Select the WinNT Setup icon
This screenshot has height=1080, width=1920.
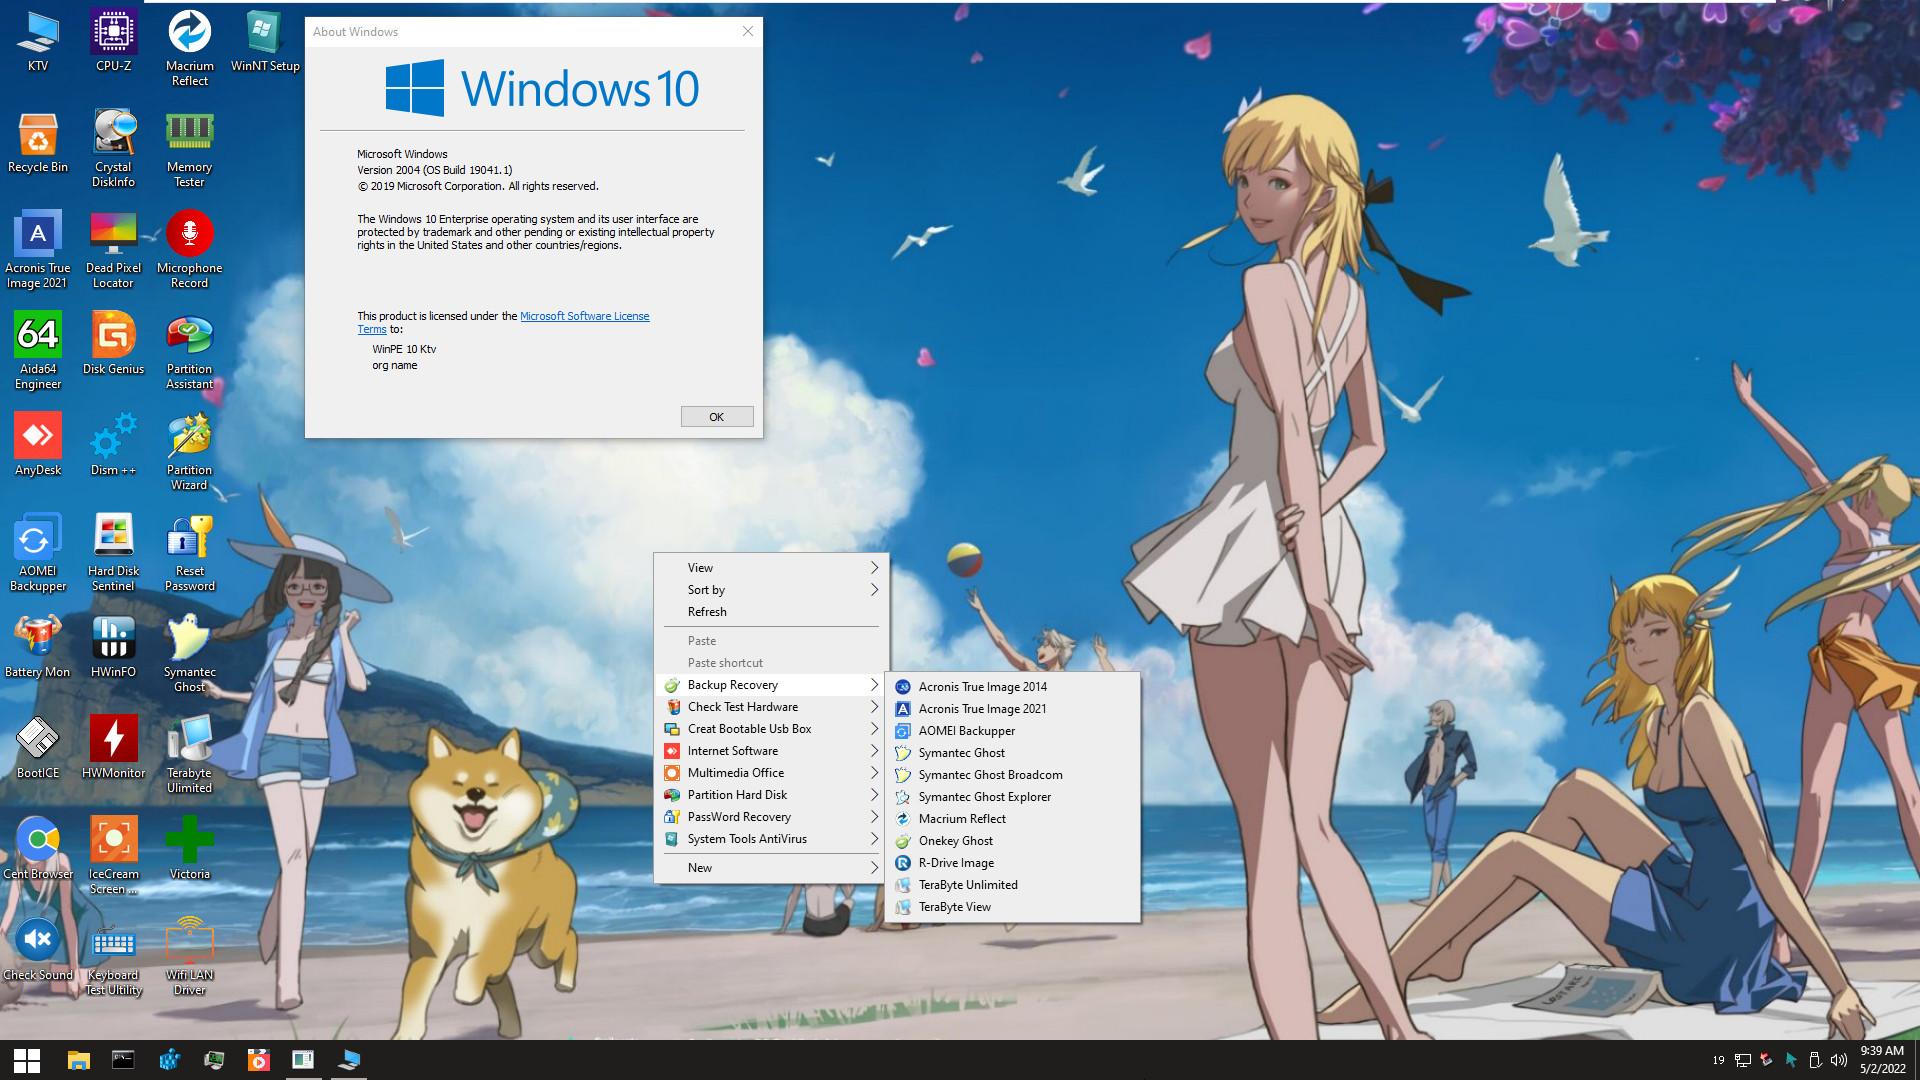pos(265,41)
